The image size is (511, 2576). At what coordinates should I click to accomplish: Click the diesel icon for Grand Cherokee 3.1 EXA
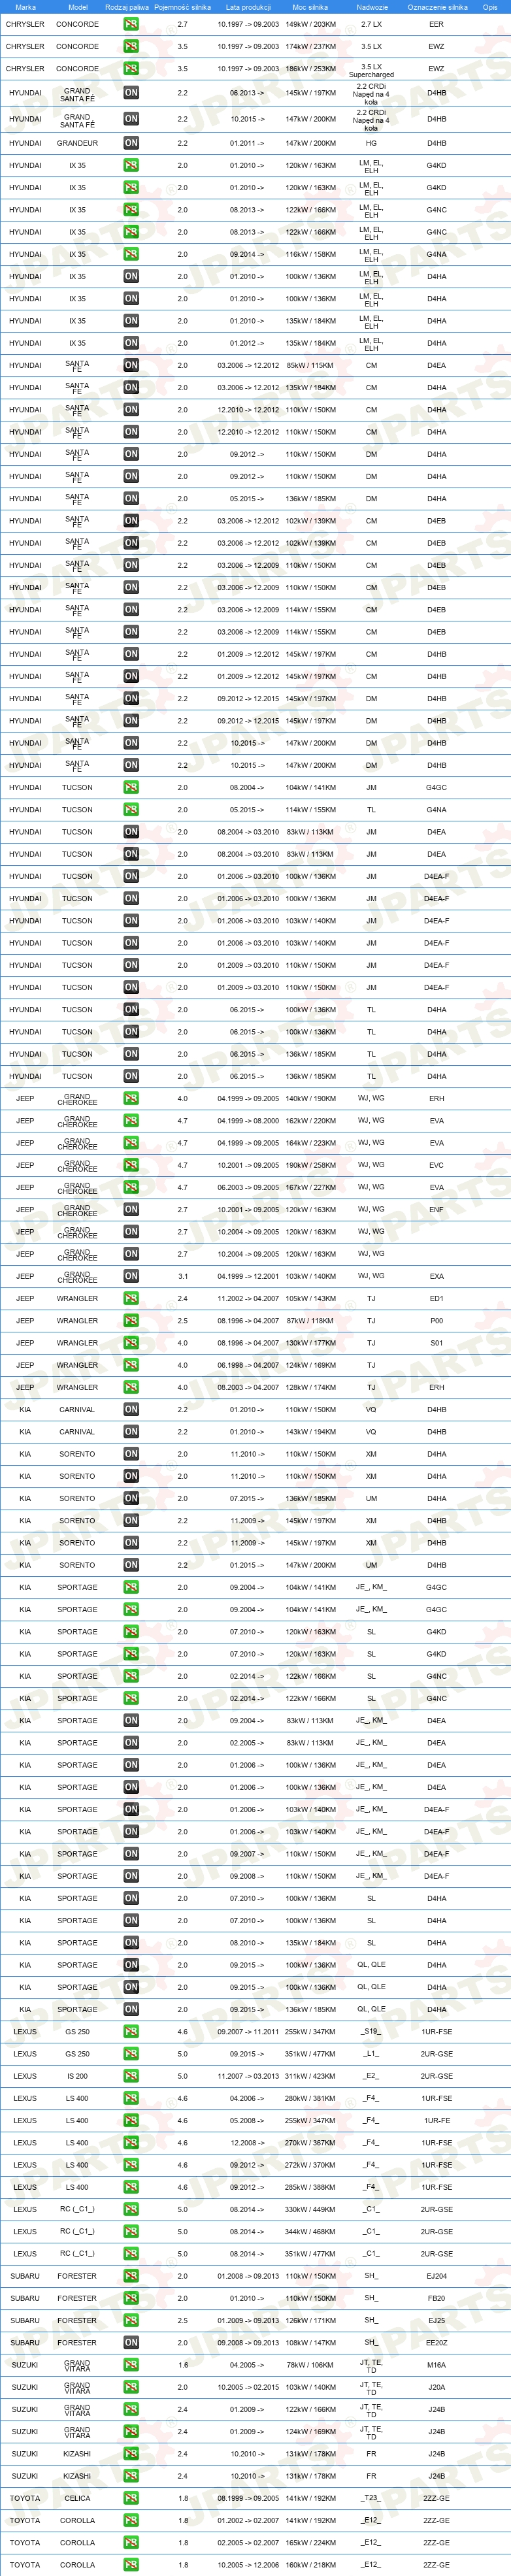(131, 1276)
